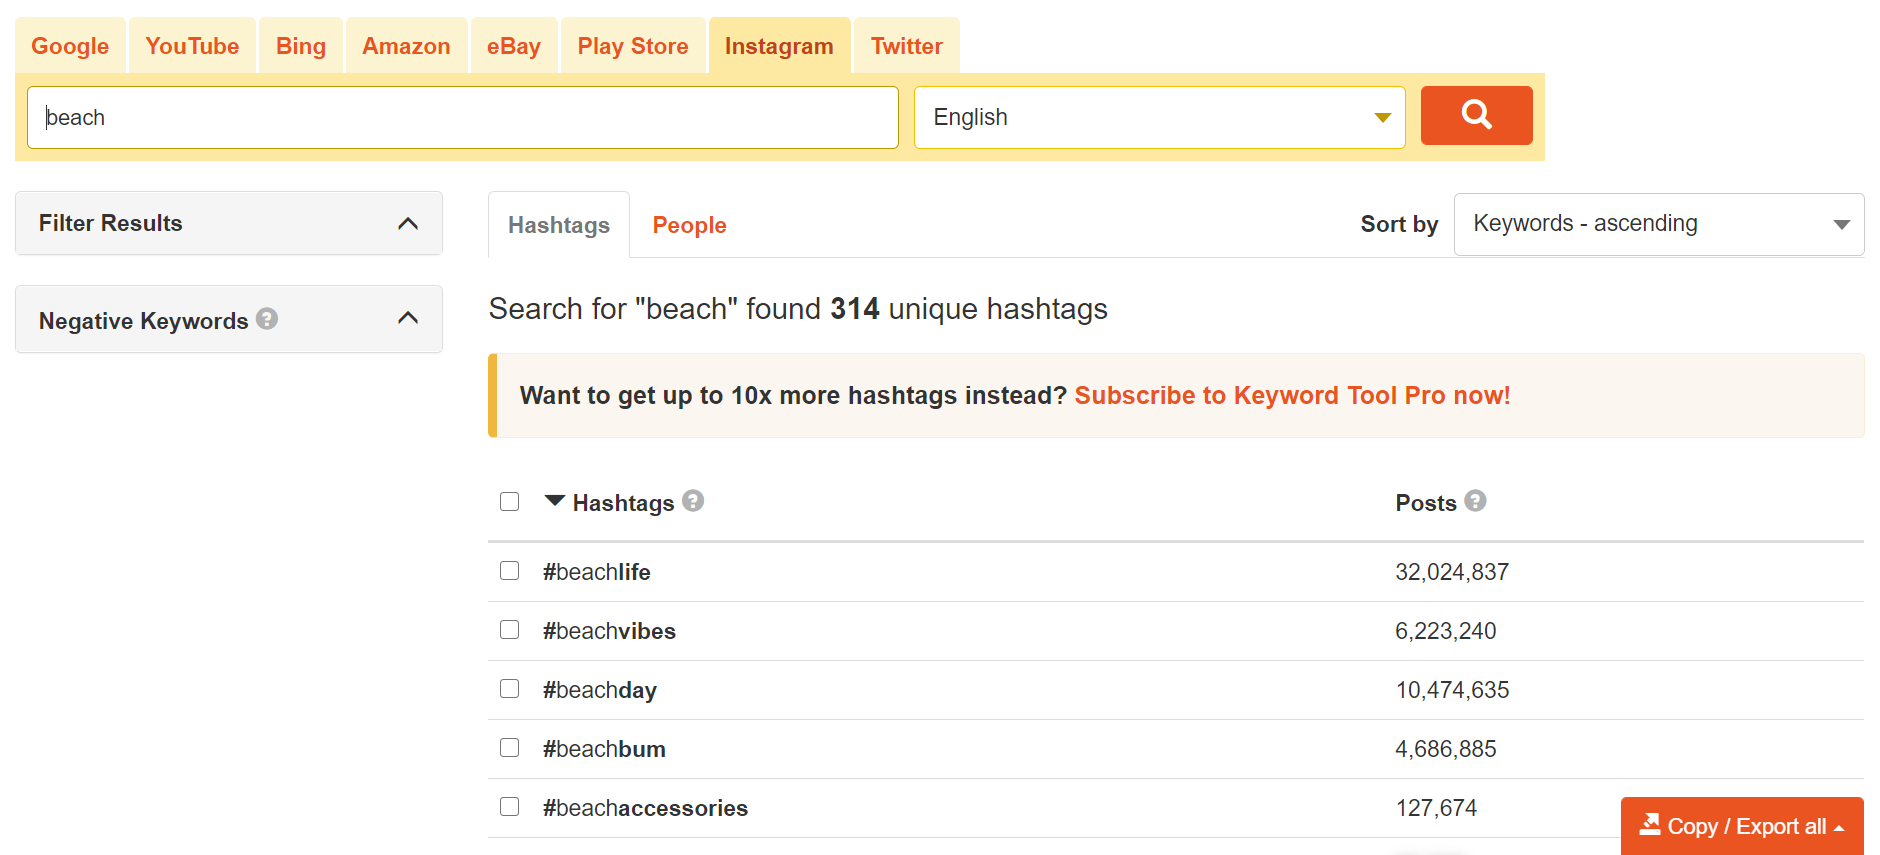Screen dimensions: 1880x855
Task: Check the #beachlife row checkbox
Action: click(510, 571)
